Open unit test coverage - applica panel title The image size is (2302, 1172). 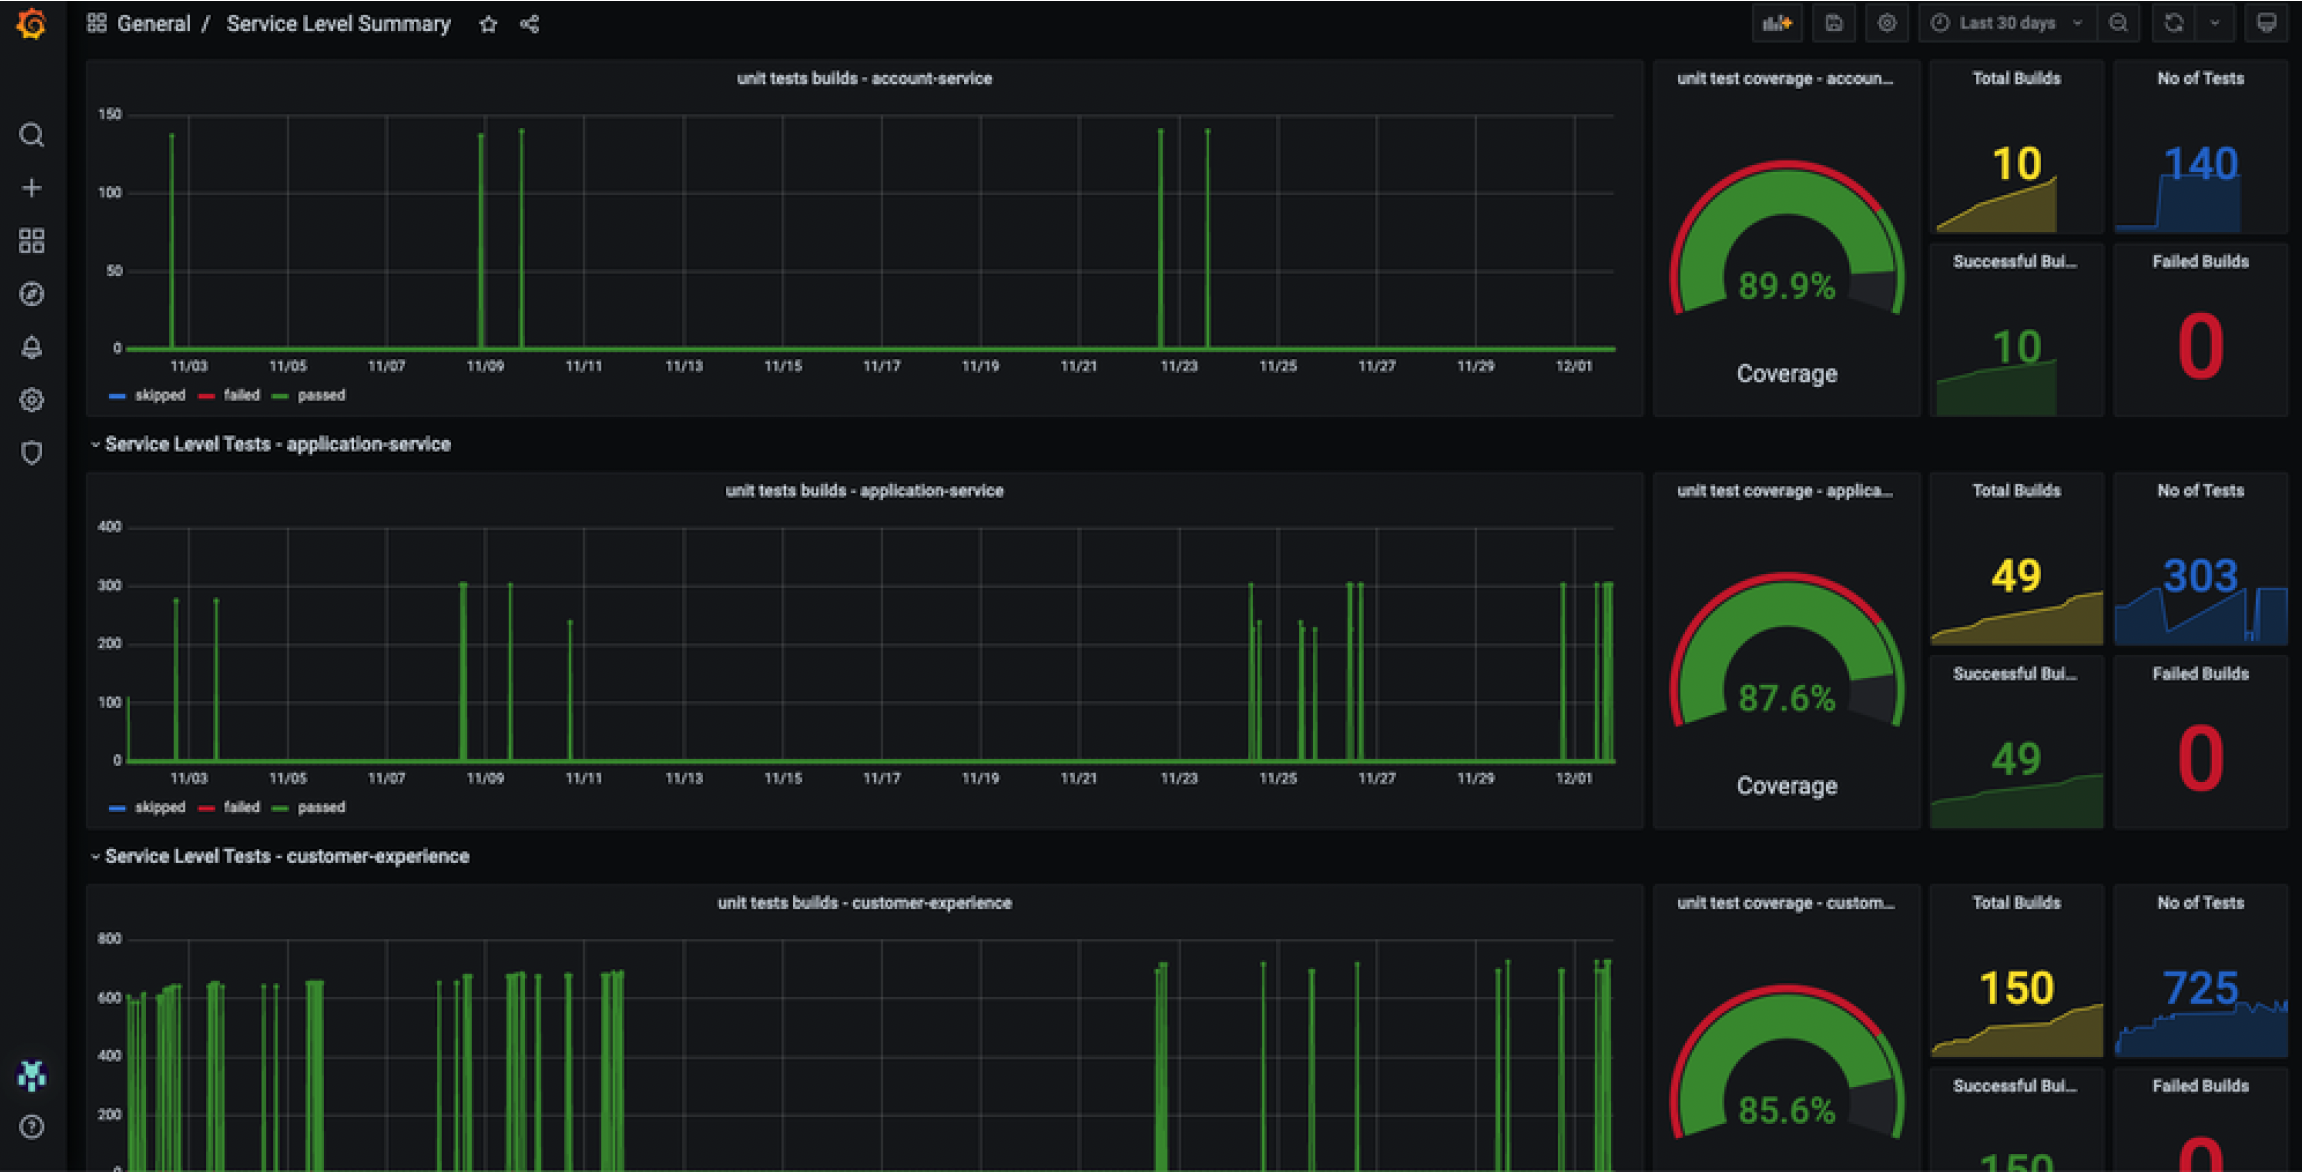1785,491
